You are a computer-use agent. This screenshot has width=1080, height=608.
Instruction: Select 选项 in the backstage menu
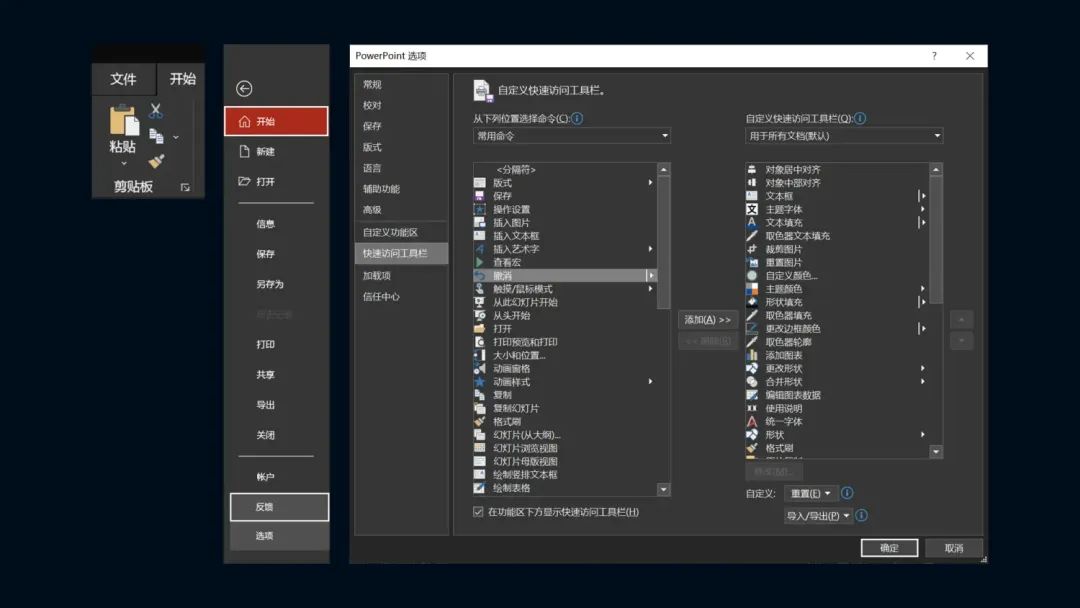279,536
